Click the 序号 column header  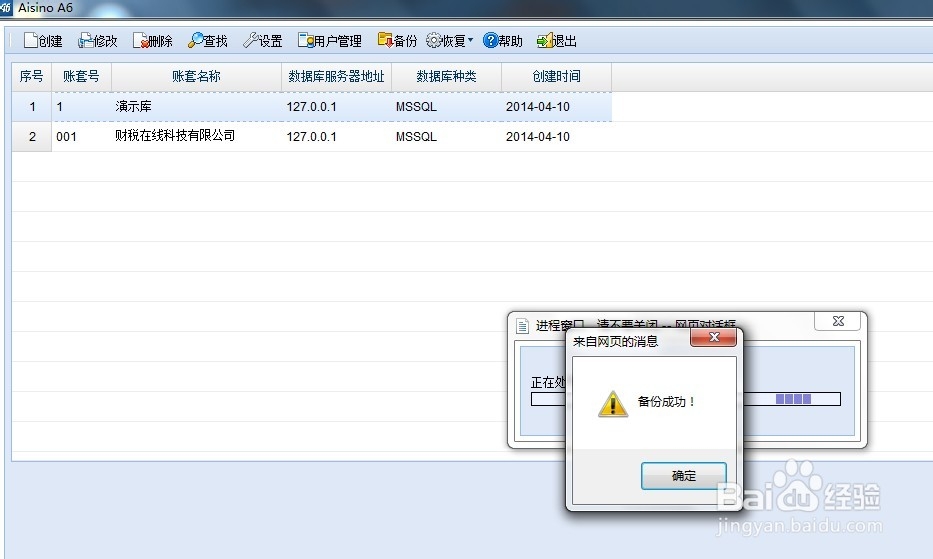tap(32, 76)
